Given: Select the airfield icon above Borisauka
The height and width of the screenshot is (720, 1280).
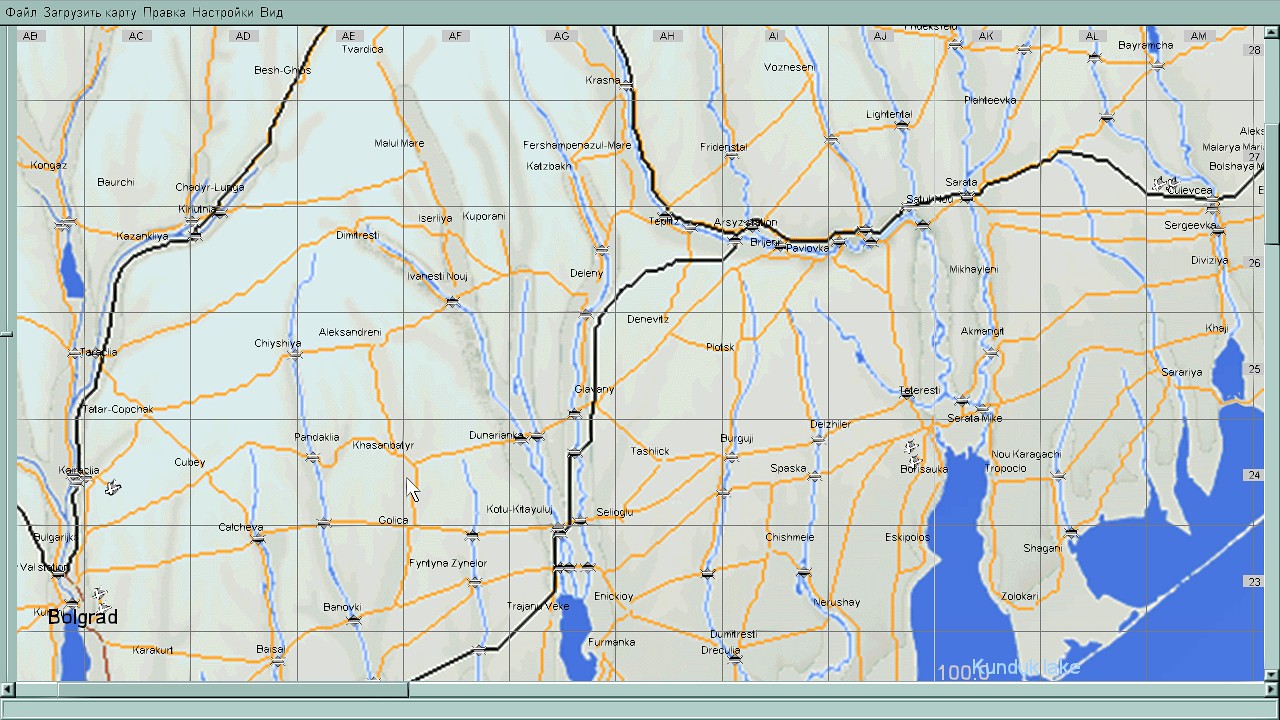Looking at the screenshot, I should click(911, 447).
